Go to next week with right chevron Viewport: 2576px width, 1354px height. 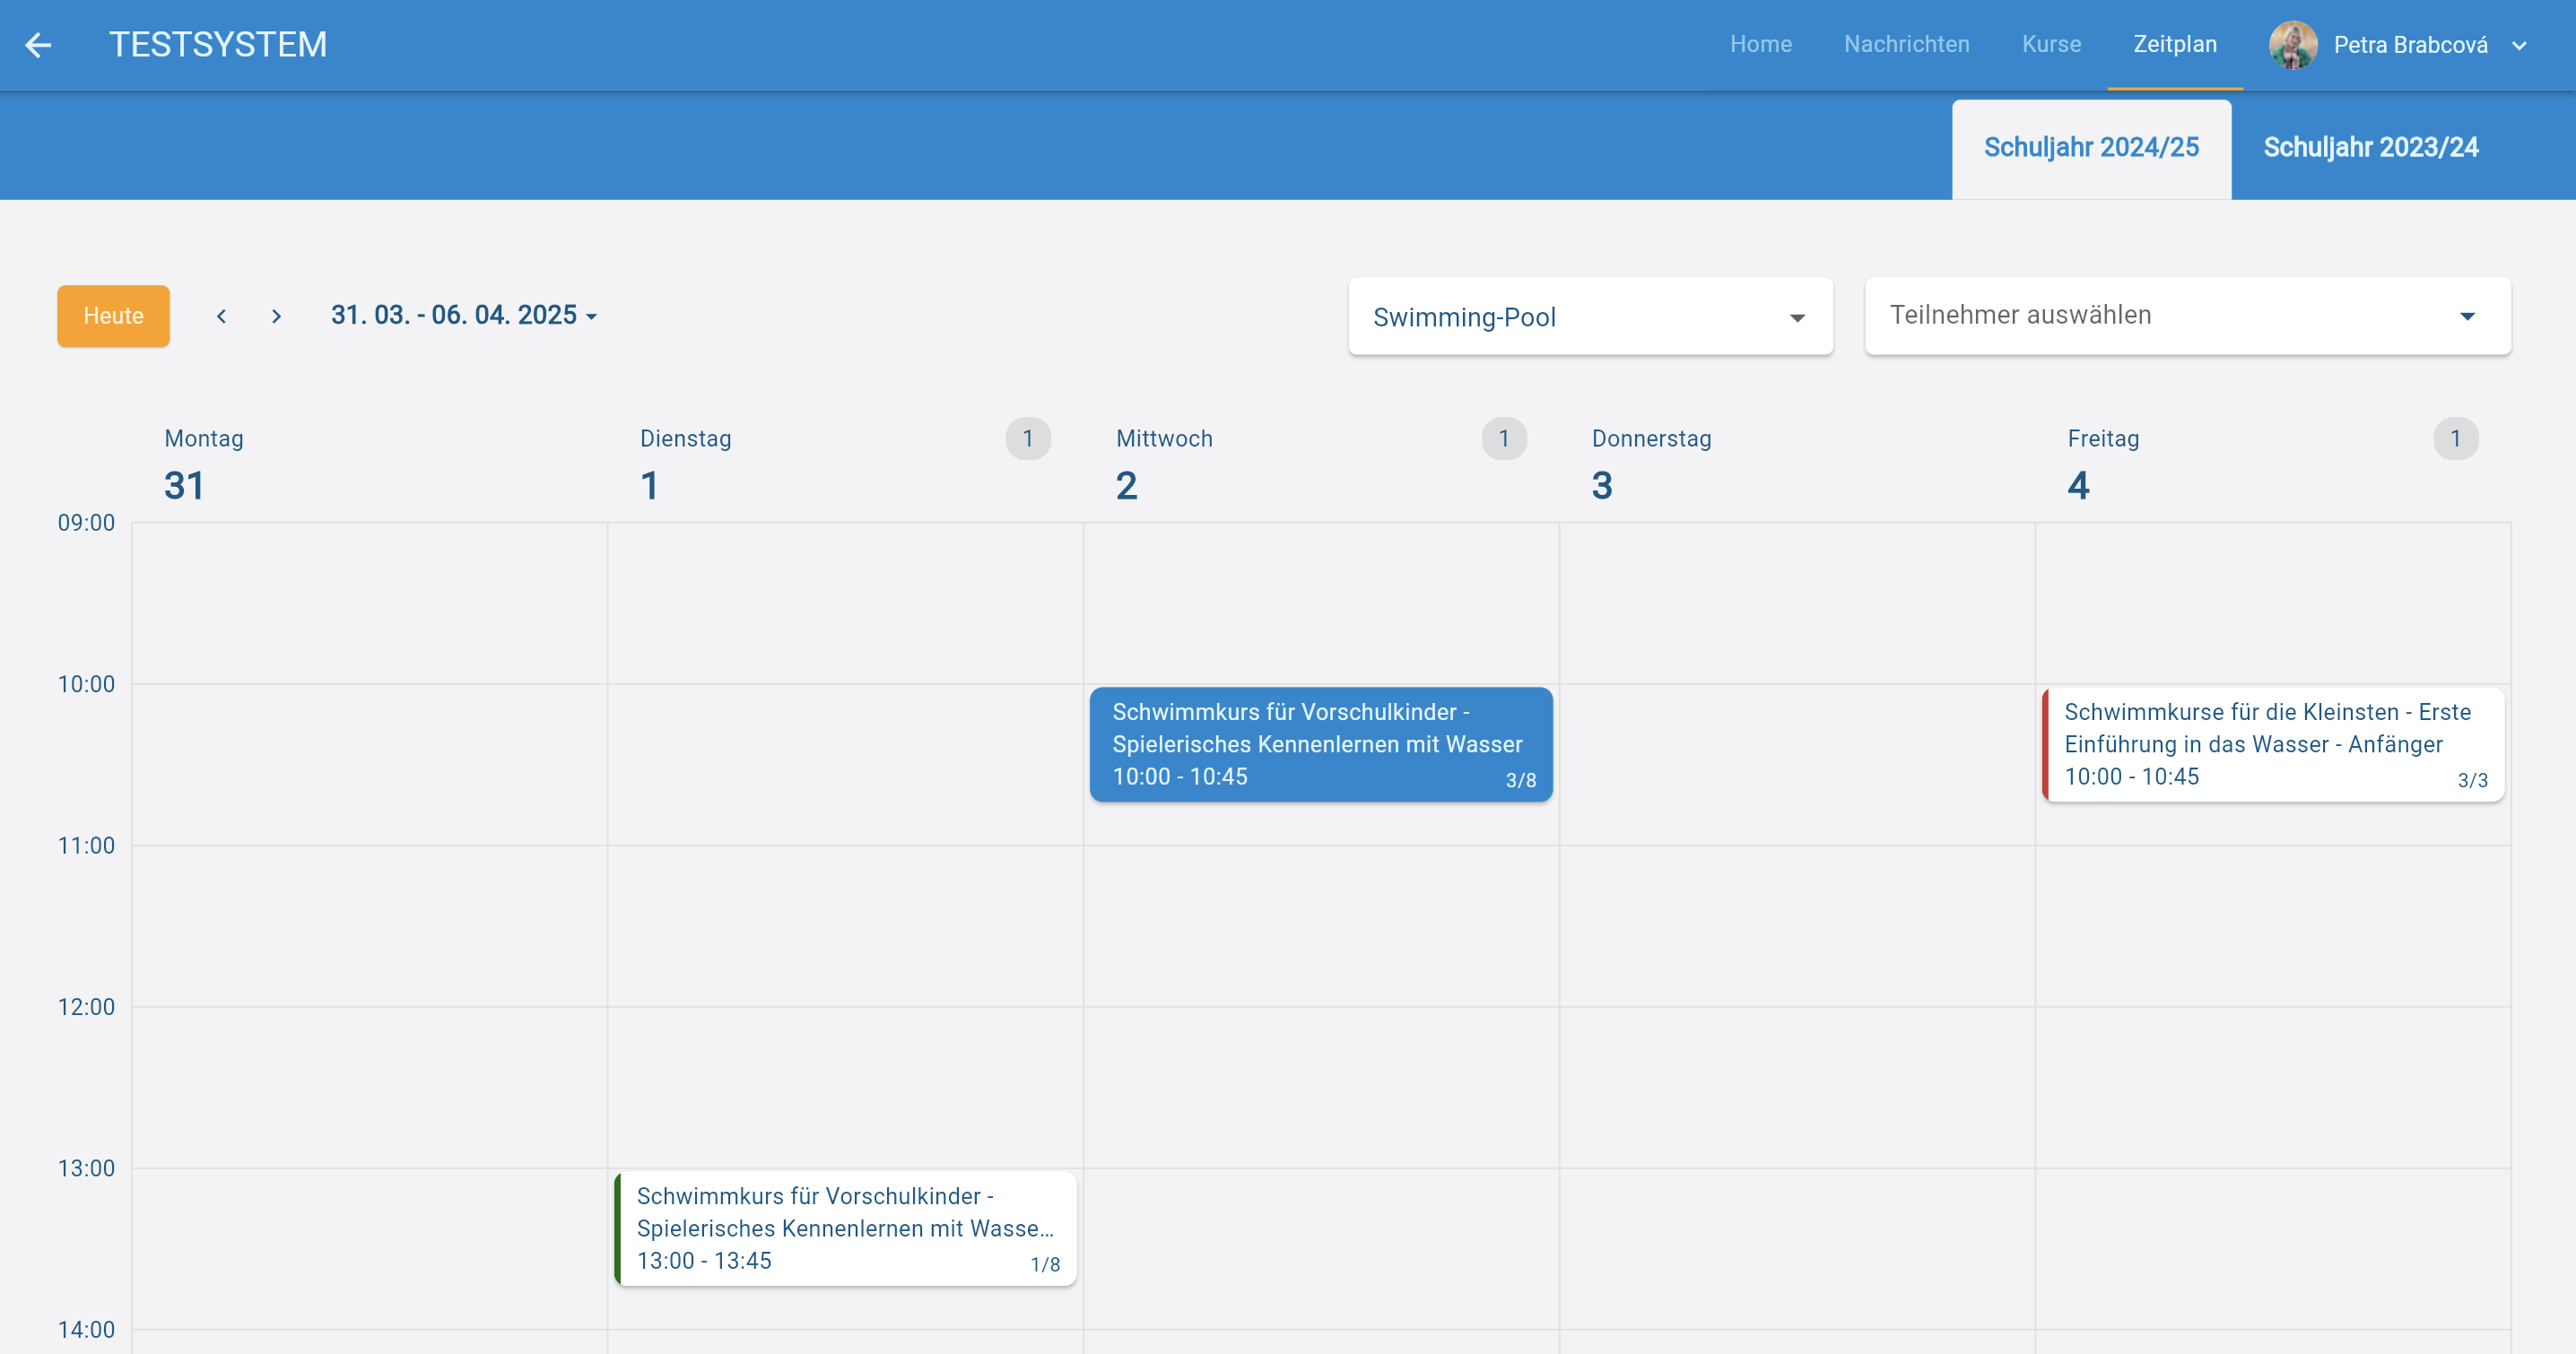pyautogui.click(x=277, y=316)
